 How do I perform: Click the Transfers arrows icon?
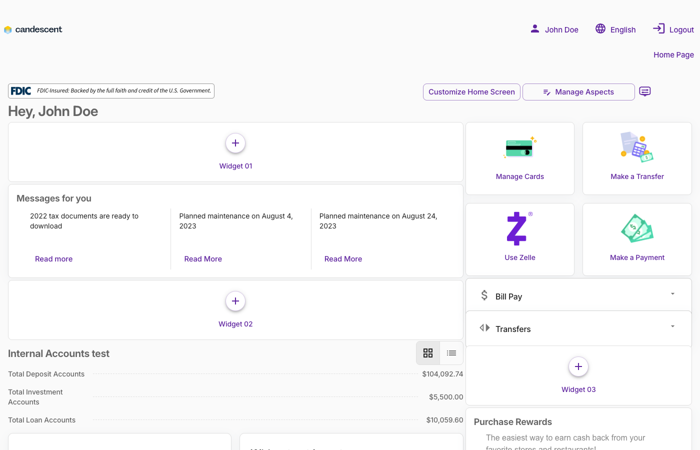pos(484,328)
